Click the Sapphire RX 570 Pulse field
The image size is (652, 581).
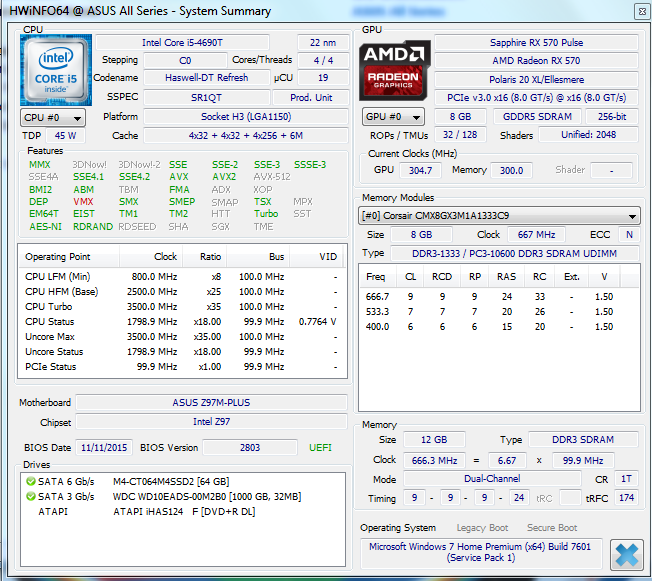pyautogui.click(x=536, y=43)
